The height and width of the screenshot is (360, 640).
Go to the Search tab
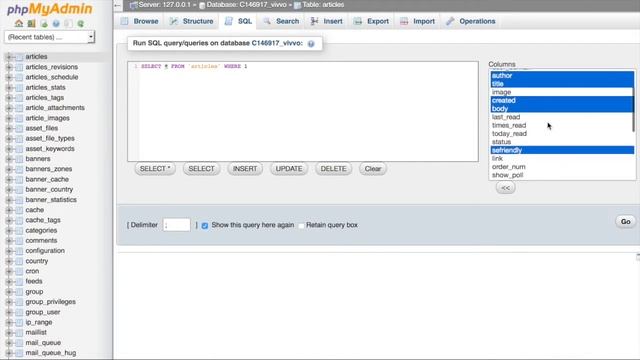(x=281, y=21)
